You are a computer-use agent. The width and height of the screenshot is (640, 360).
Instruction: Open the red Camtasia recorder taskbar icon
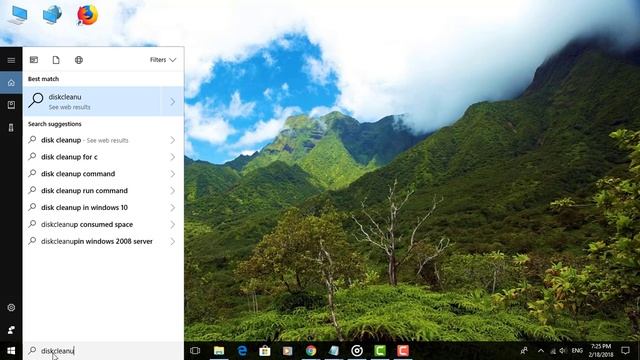point(403,351)
